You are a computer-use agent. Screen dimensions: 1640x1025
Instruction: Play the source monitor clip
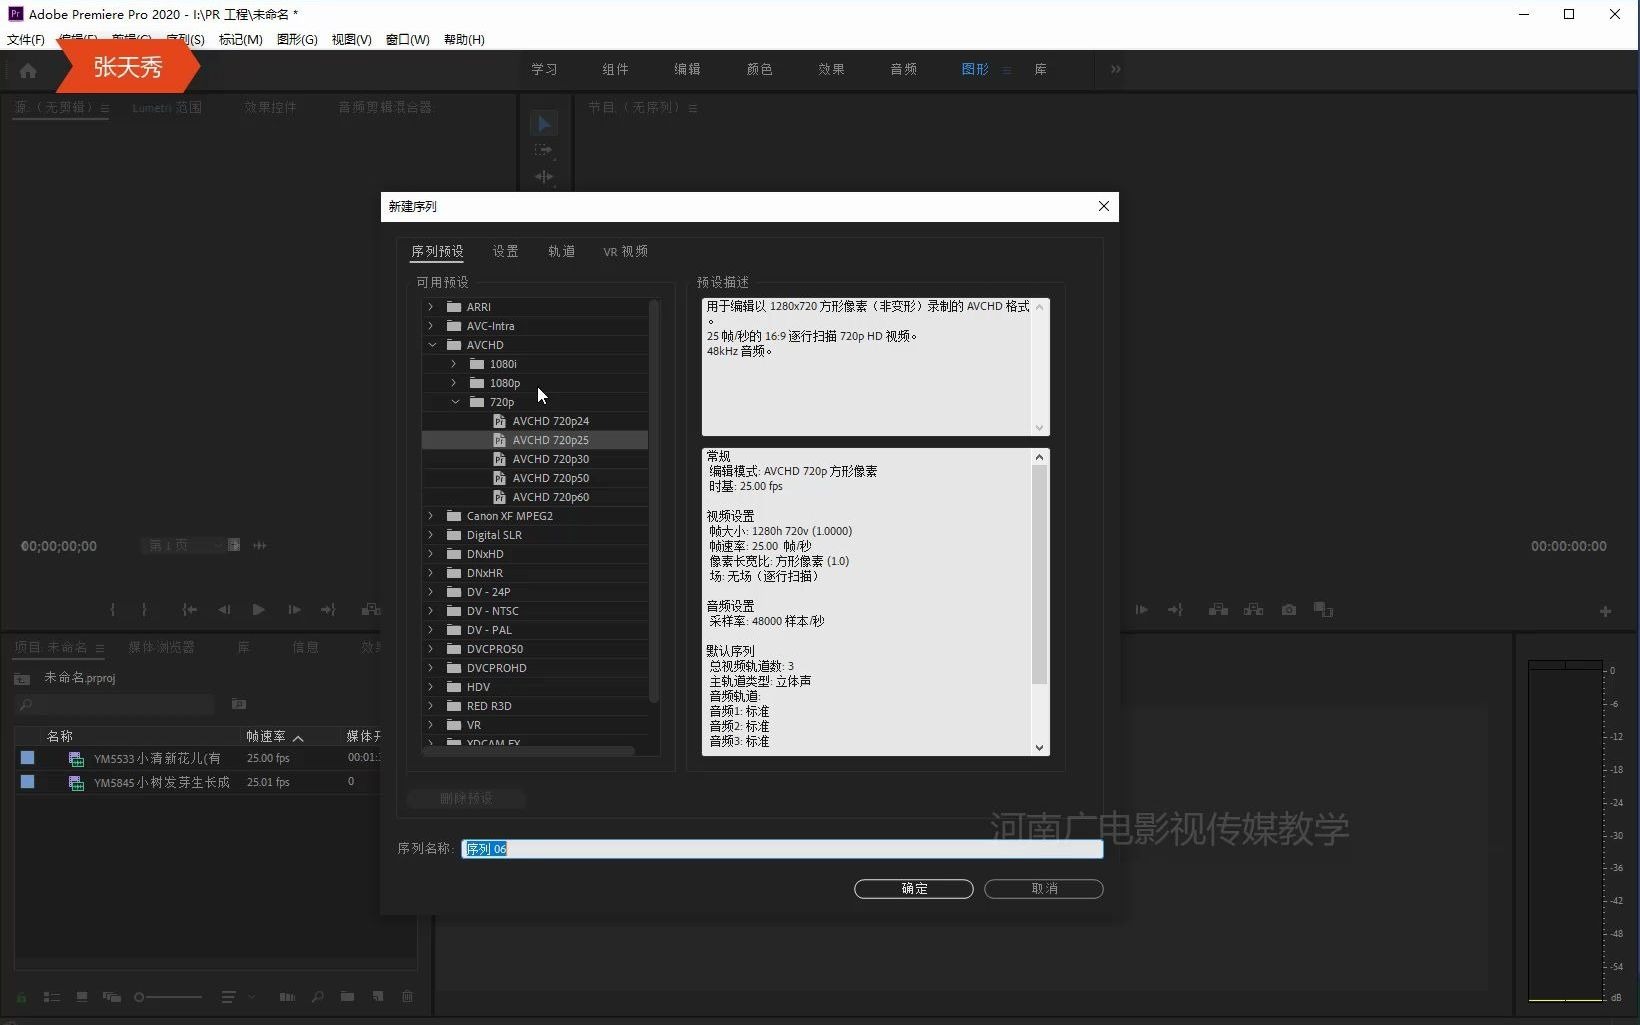259,610
